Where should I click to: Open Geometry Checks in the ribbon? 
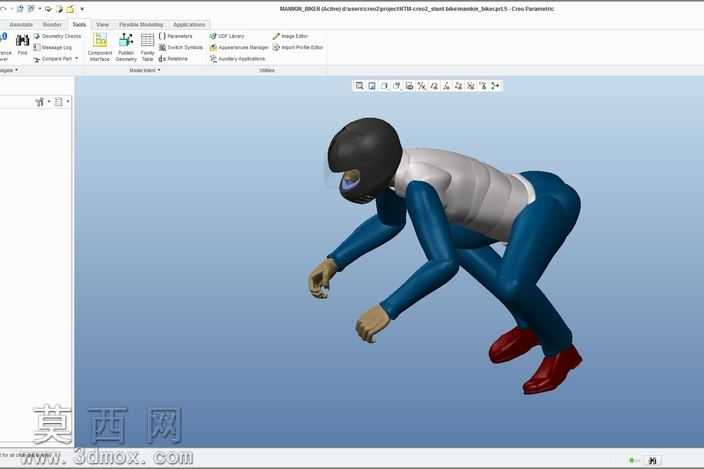(57, 36)
